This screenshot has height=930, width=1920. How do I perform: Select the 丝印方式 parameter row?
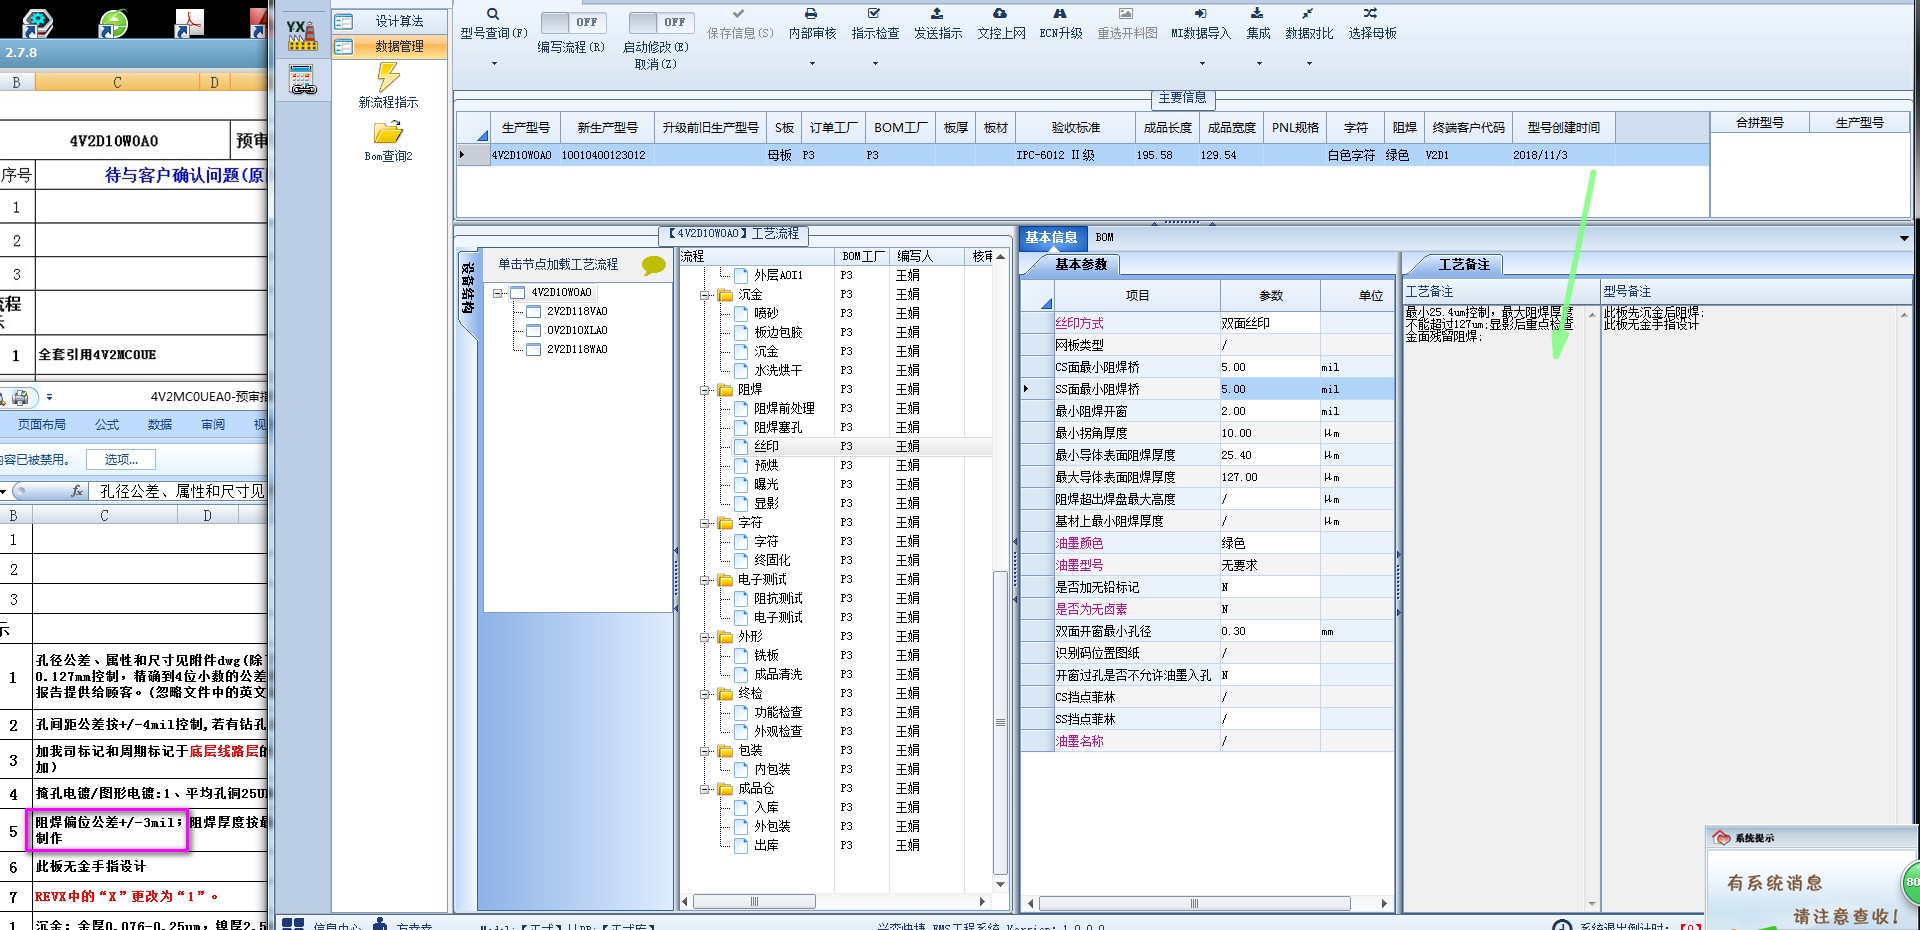1207,323
